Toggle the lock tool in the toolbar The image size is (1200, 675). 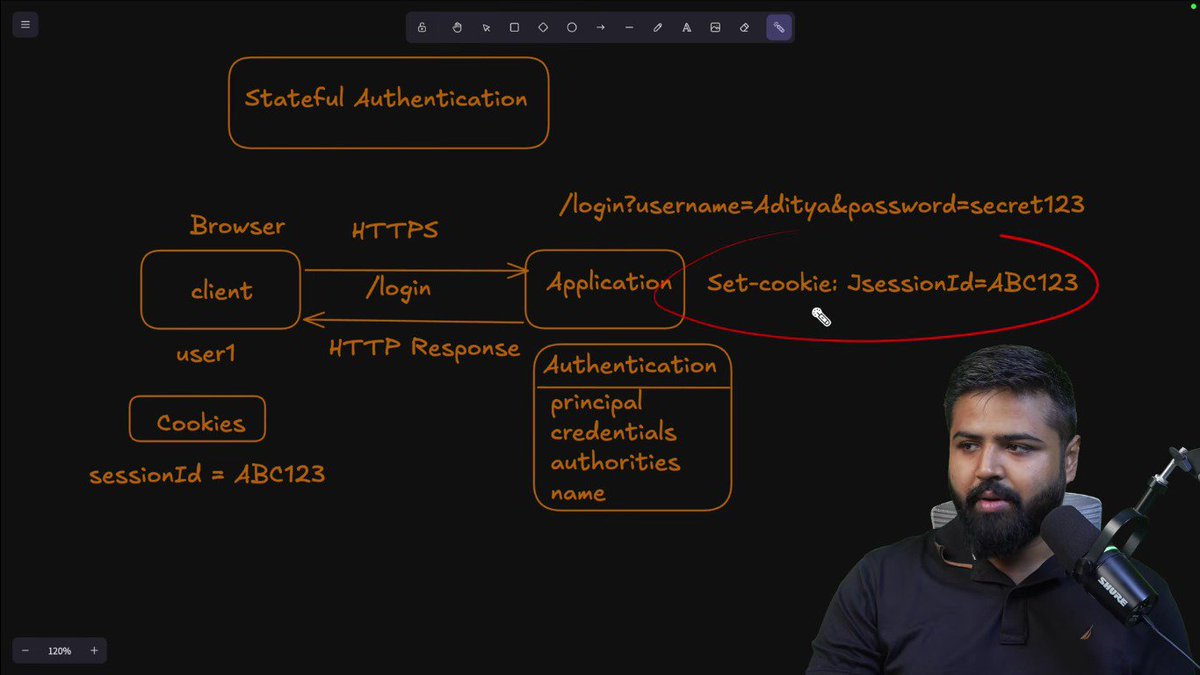pos(422,27)
